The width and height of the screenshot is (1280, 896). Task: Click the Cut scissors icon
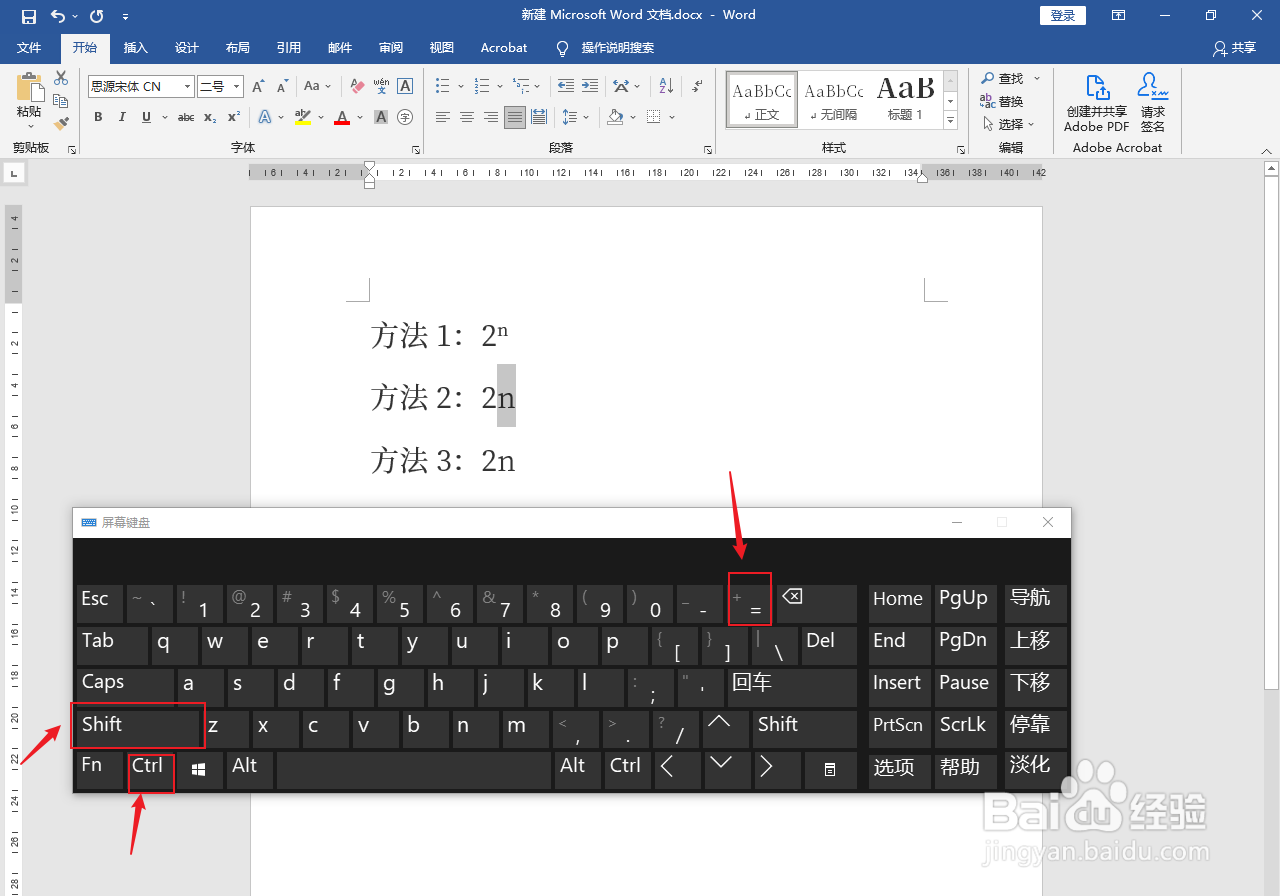[x=61, y=78]
